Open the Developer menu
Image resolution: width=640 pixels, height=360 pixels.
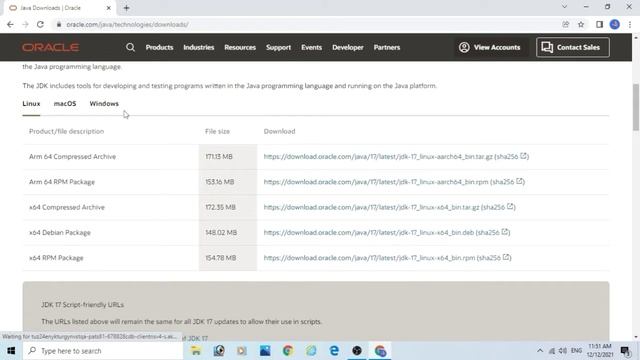(x=348, y=47)
